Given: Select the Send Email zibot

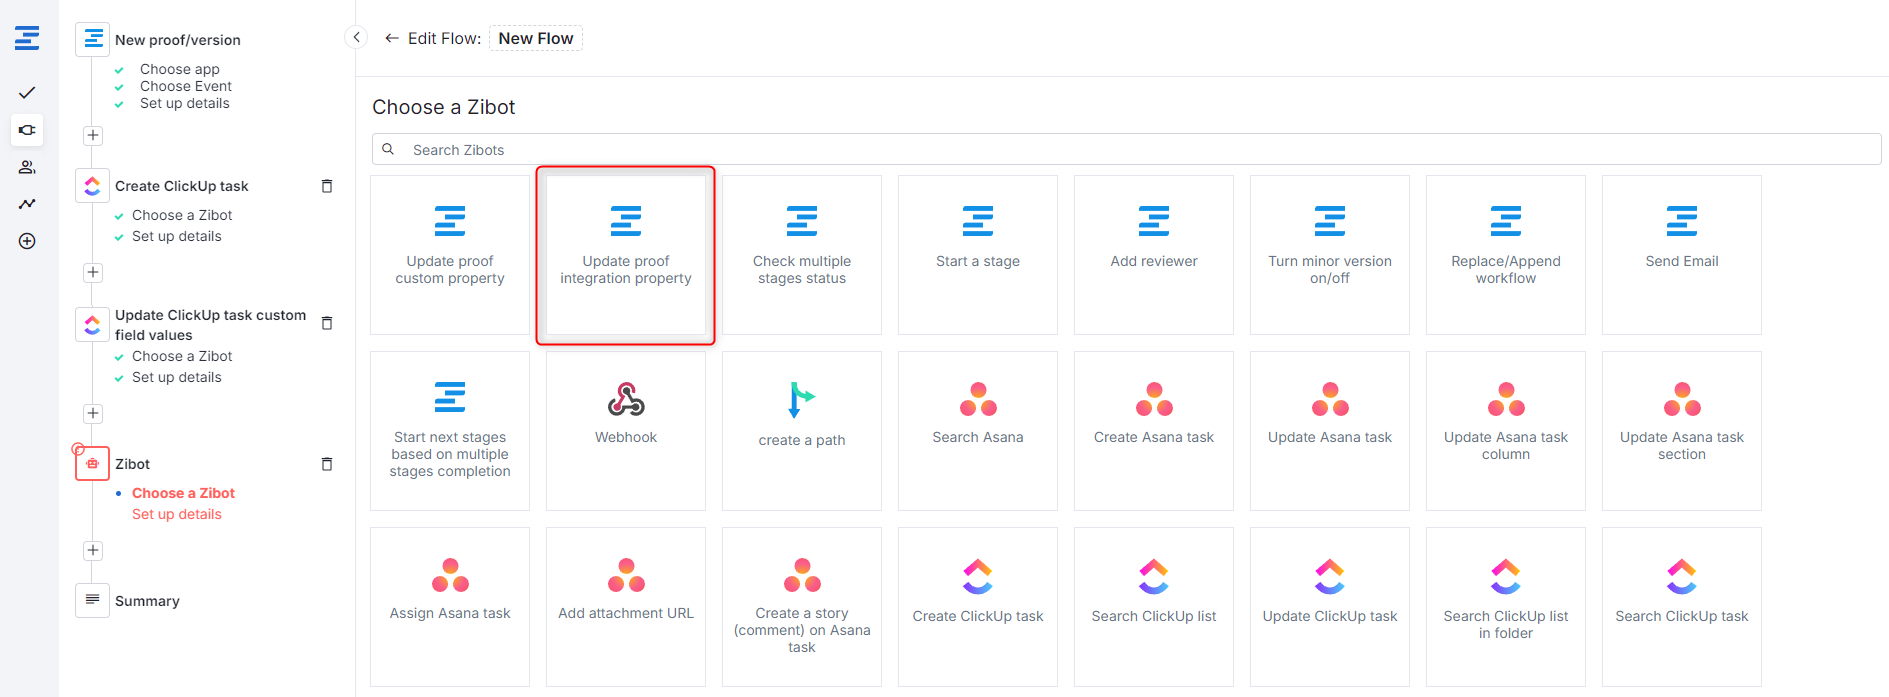Looking at the screenshot, I should [1681, 254].
